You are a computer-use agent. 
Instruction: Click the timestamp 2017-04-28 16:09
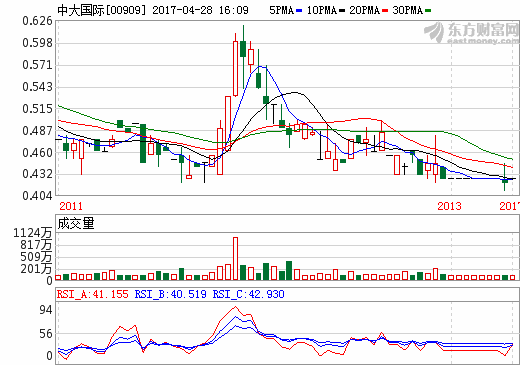(x=200, y=10)
